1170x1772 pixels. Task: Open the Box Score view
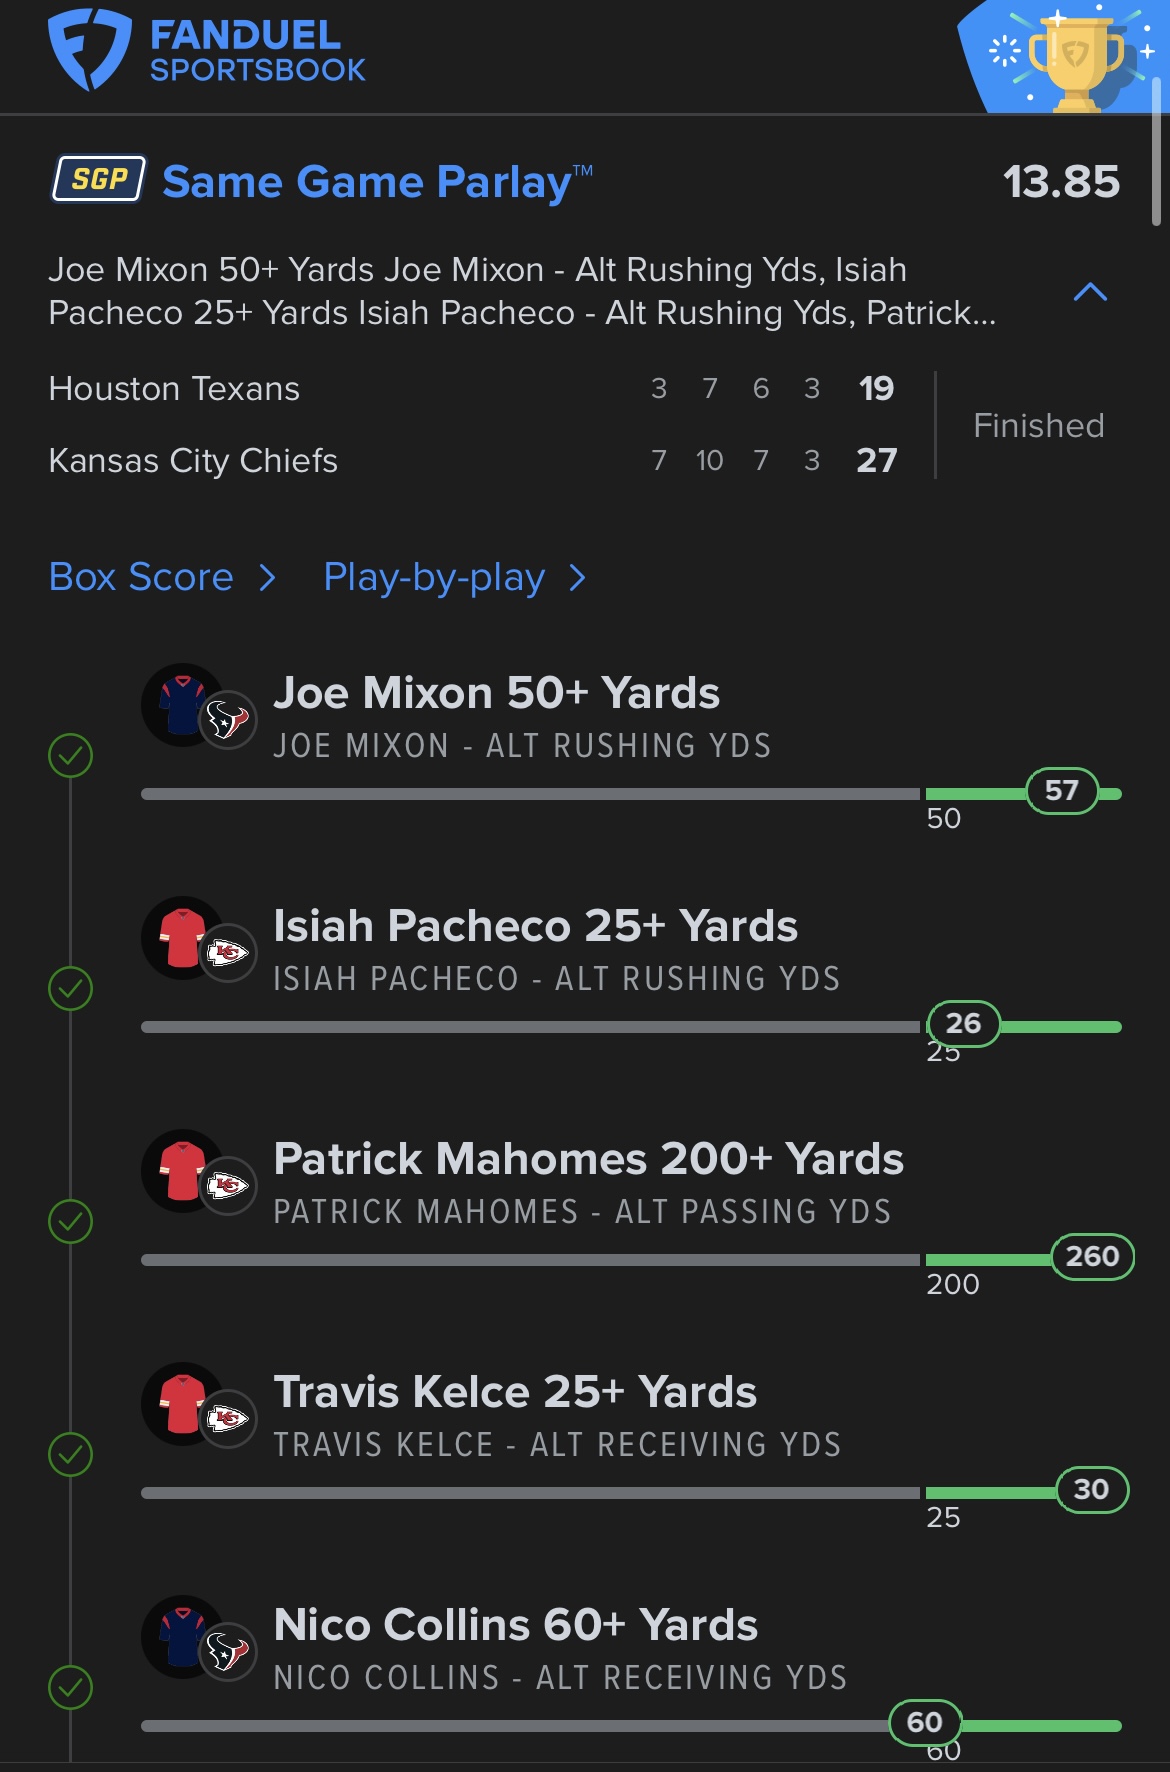pyautogui.click(x=141, y=578)
